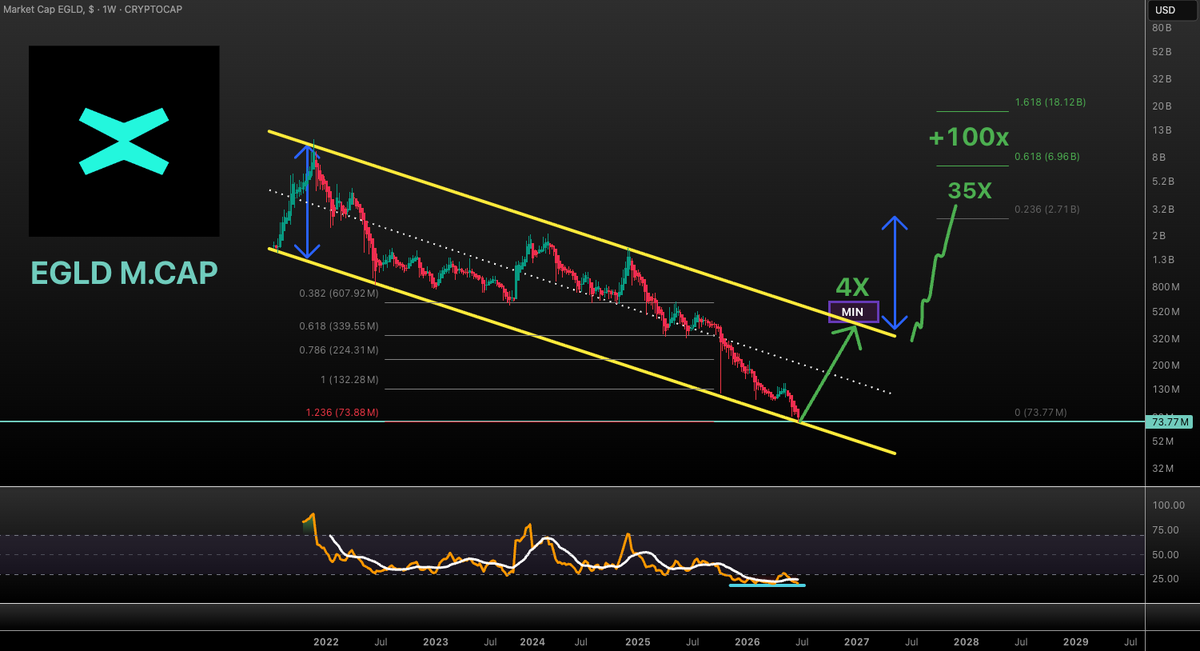1200x651 pixels.
Task: Click 80B on the price axis
Action: (1162, 28)
